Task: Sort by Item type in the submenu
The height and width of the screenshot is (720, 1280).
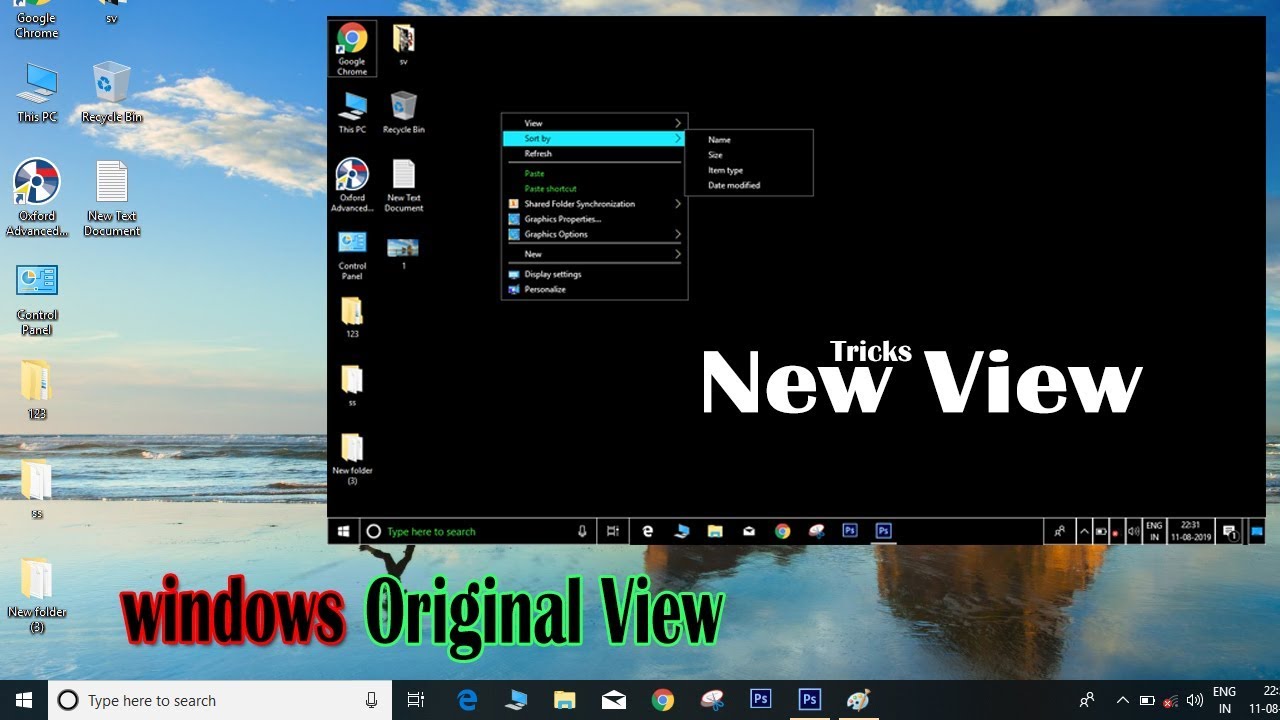Action: [749, 170]
